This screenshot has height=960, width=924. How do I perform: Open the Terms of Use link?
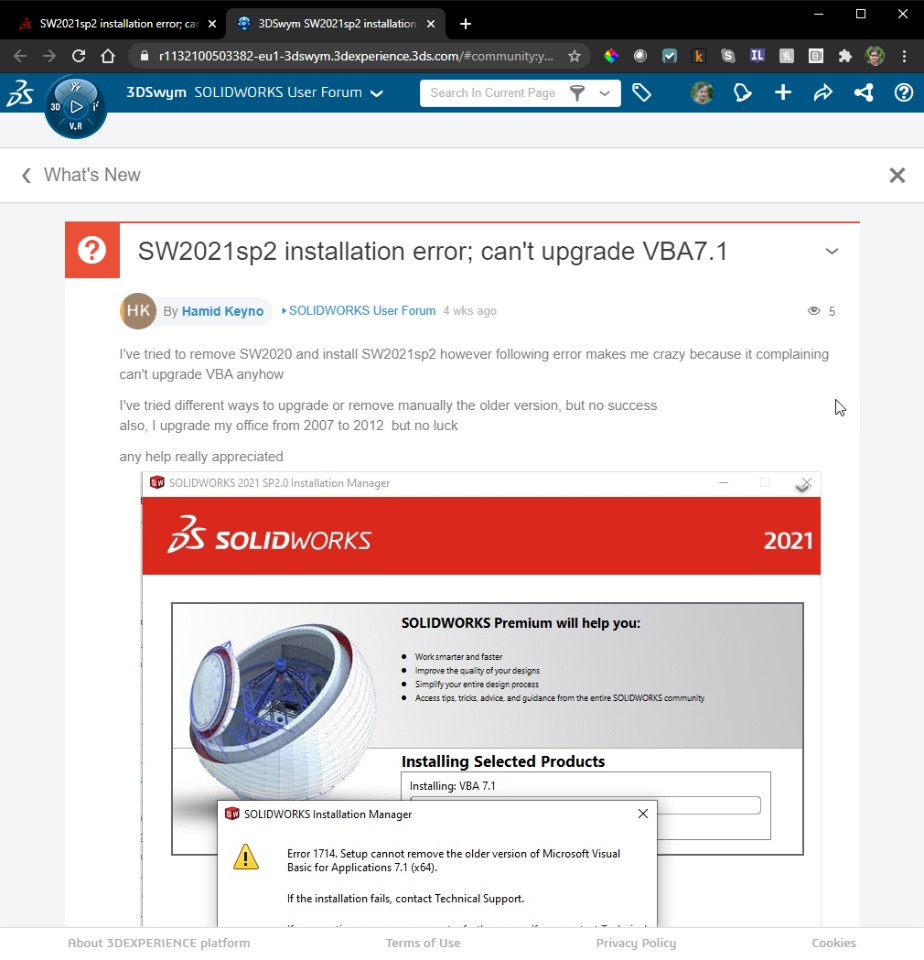point(423,943)
